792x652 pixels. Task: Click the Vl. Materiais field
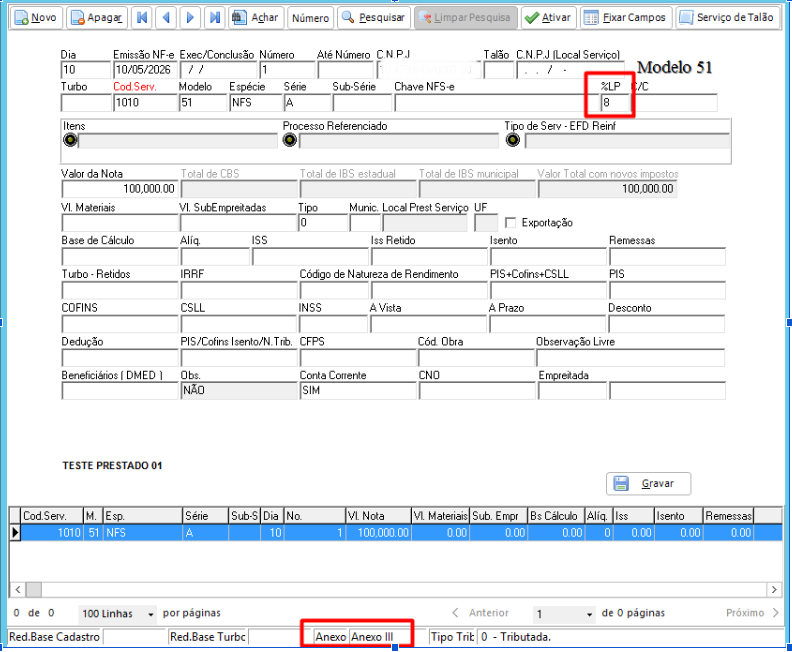coord(120,223)
